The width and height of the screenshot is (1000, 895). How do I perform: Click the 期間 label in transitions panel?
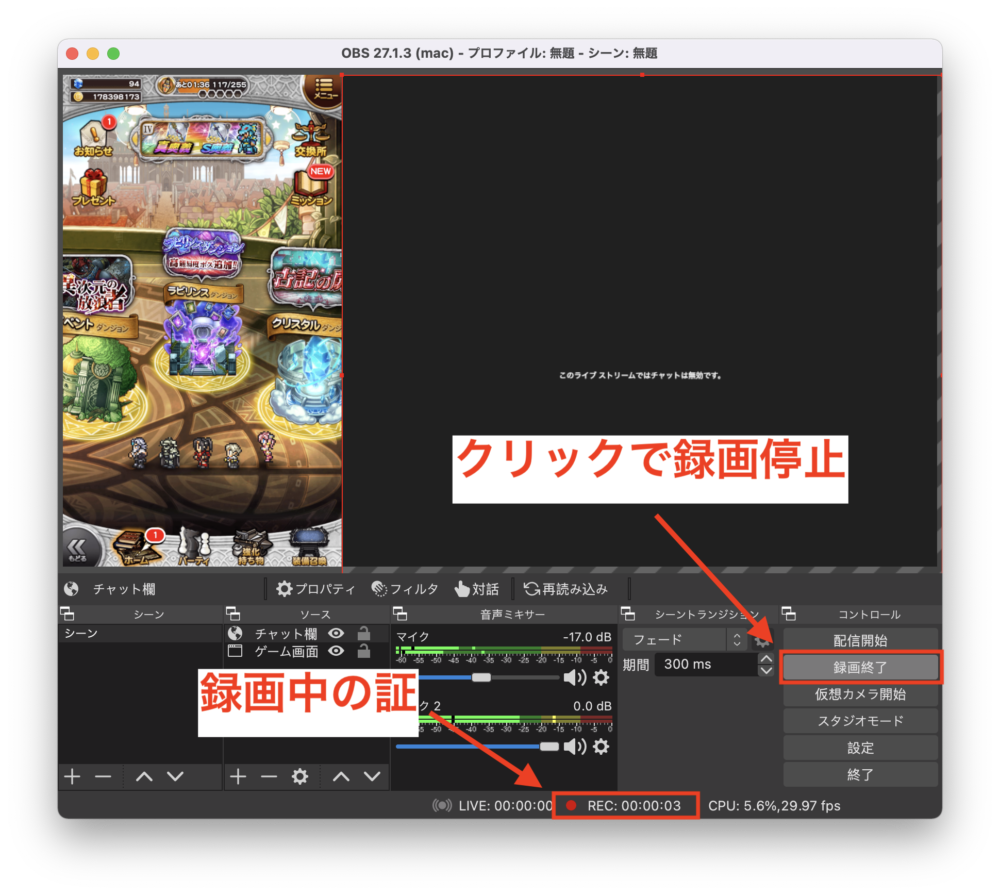coord(636,664)
